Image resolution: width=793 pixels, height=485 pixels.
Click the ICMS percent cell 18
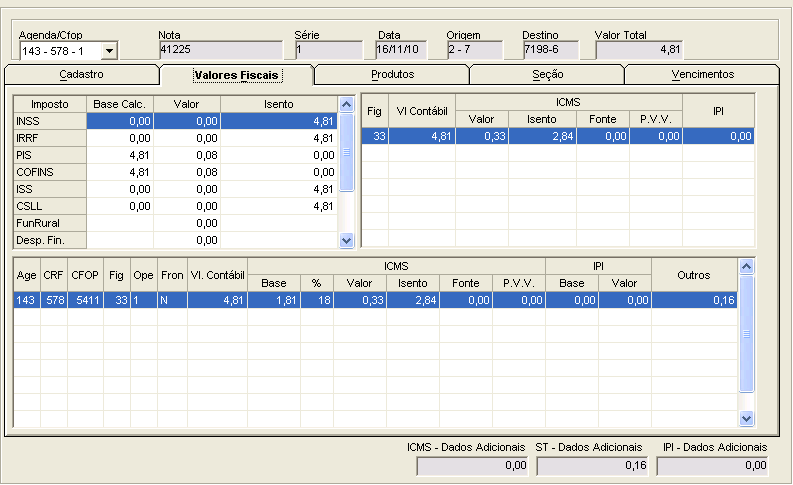click(x=317, y=300)
